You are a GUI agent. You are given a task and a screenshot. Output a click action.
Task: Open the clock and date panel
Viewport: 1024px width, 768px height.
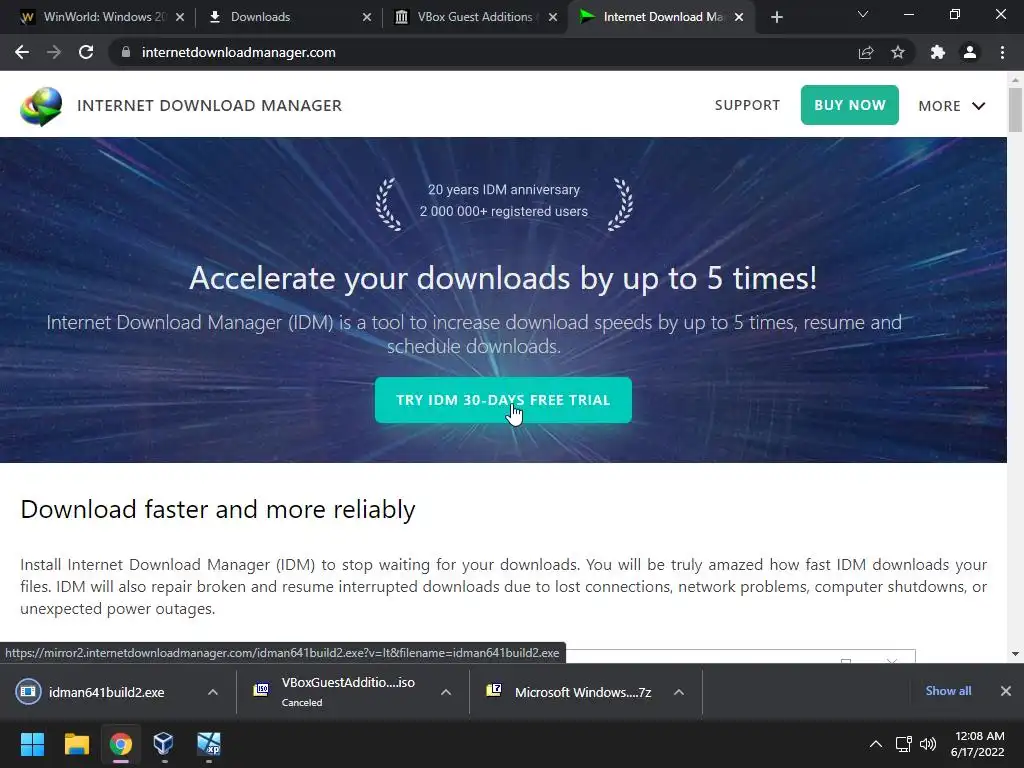point(978,744)
